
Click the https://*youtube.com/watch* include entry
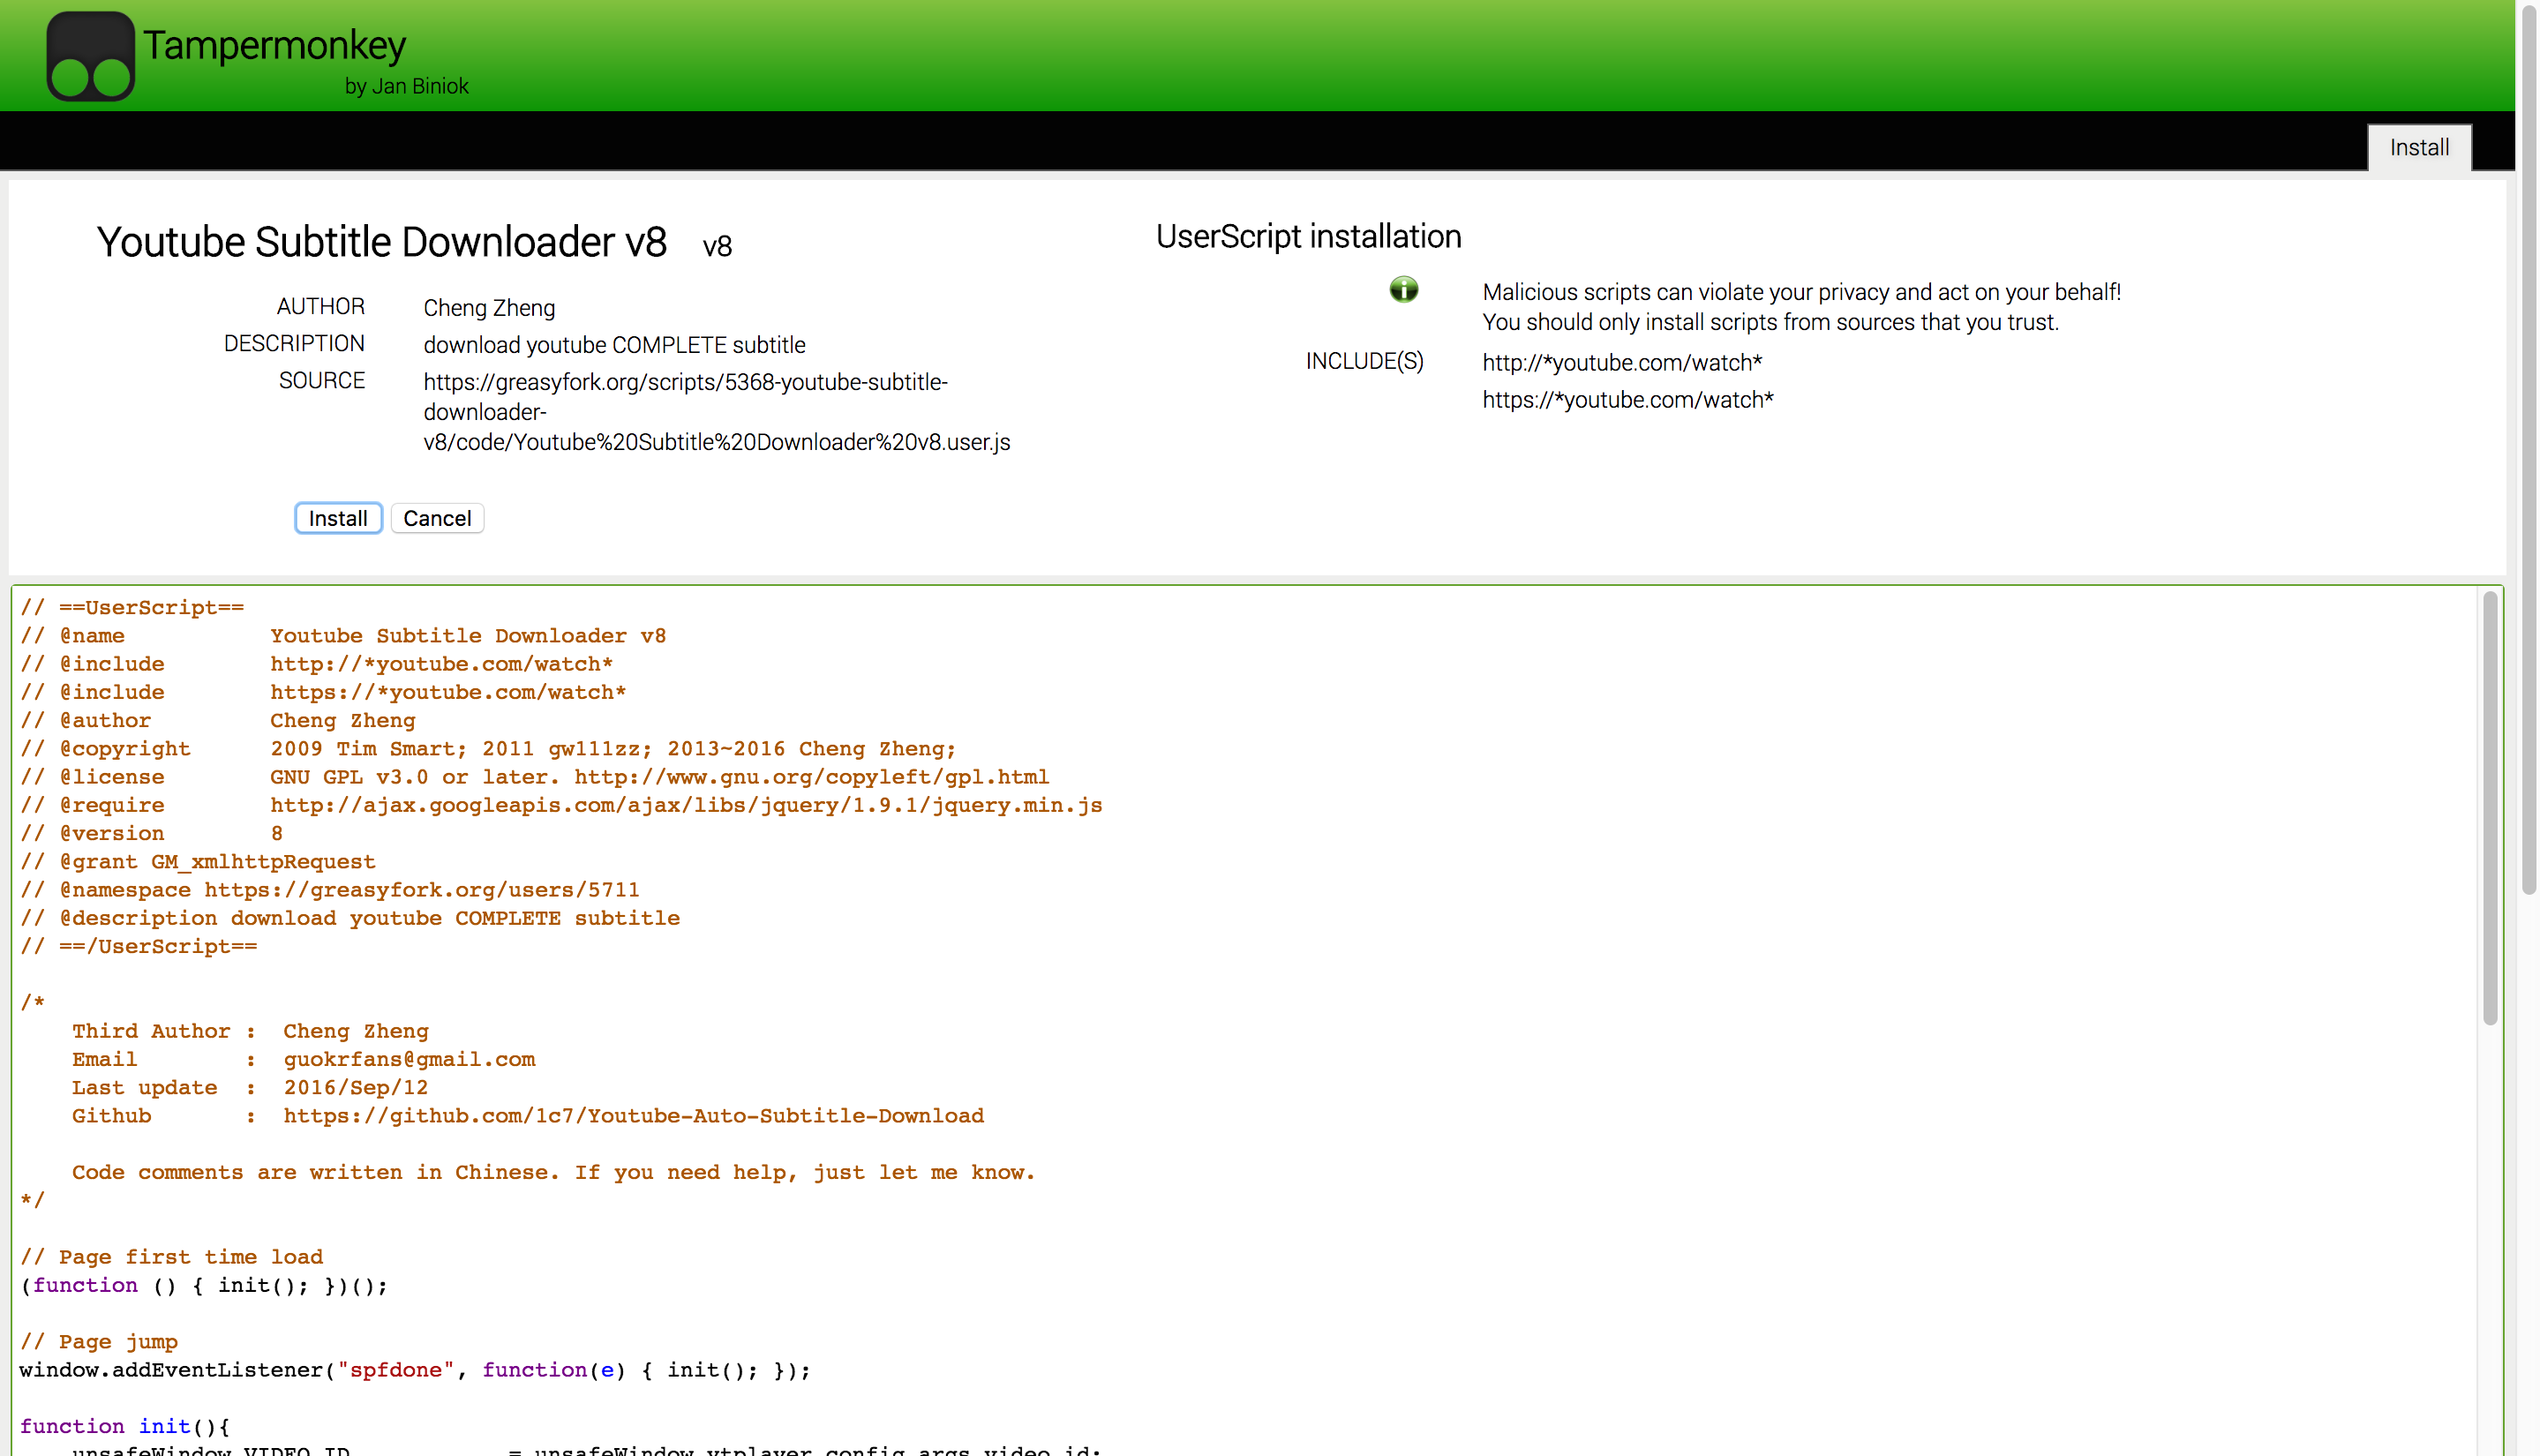click(1627, 400)
